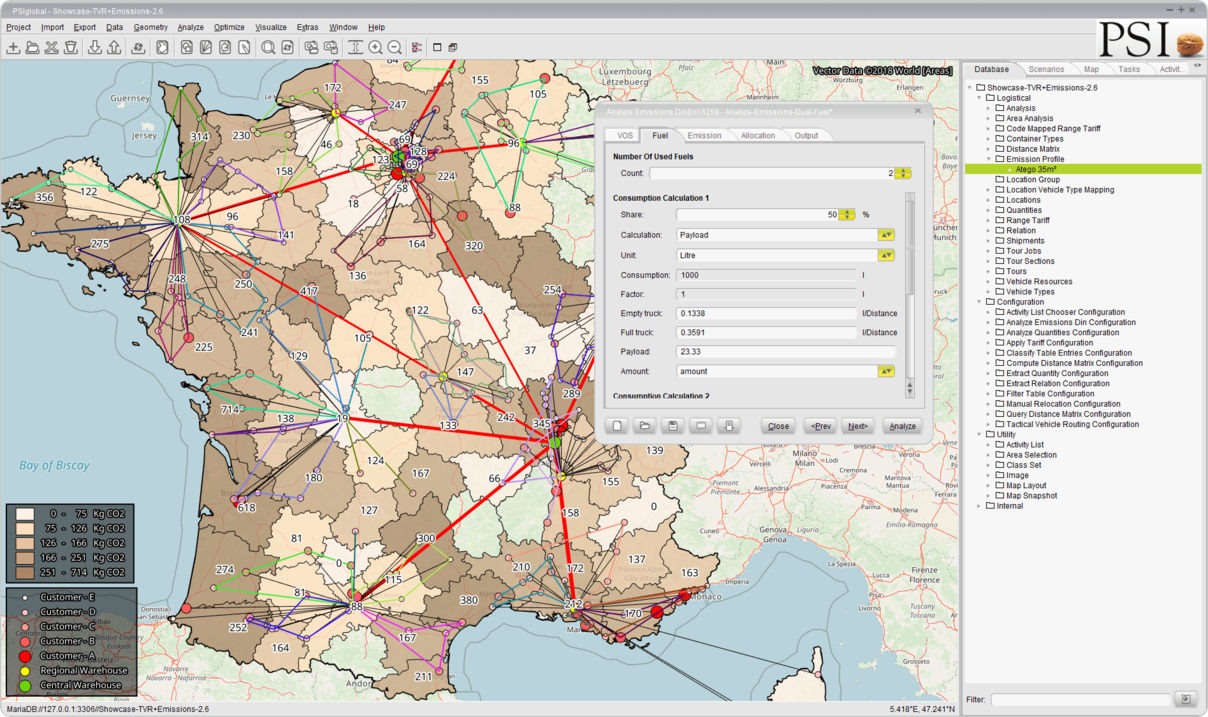The height and width of the screenshot is (717, 1208).
Task: Collapse the Logistical tree folder
Action: [x=979, y=98]
